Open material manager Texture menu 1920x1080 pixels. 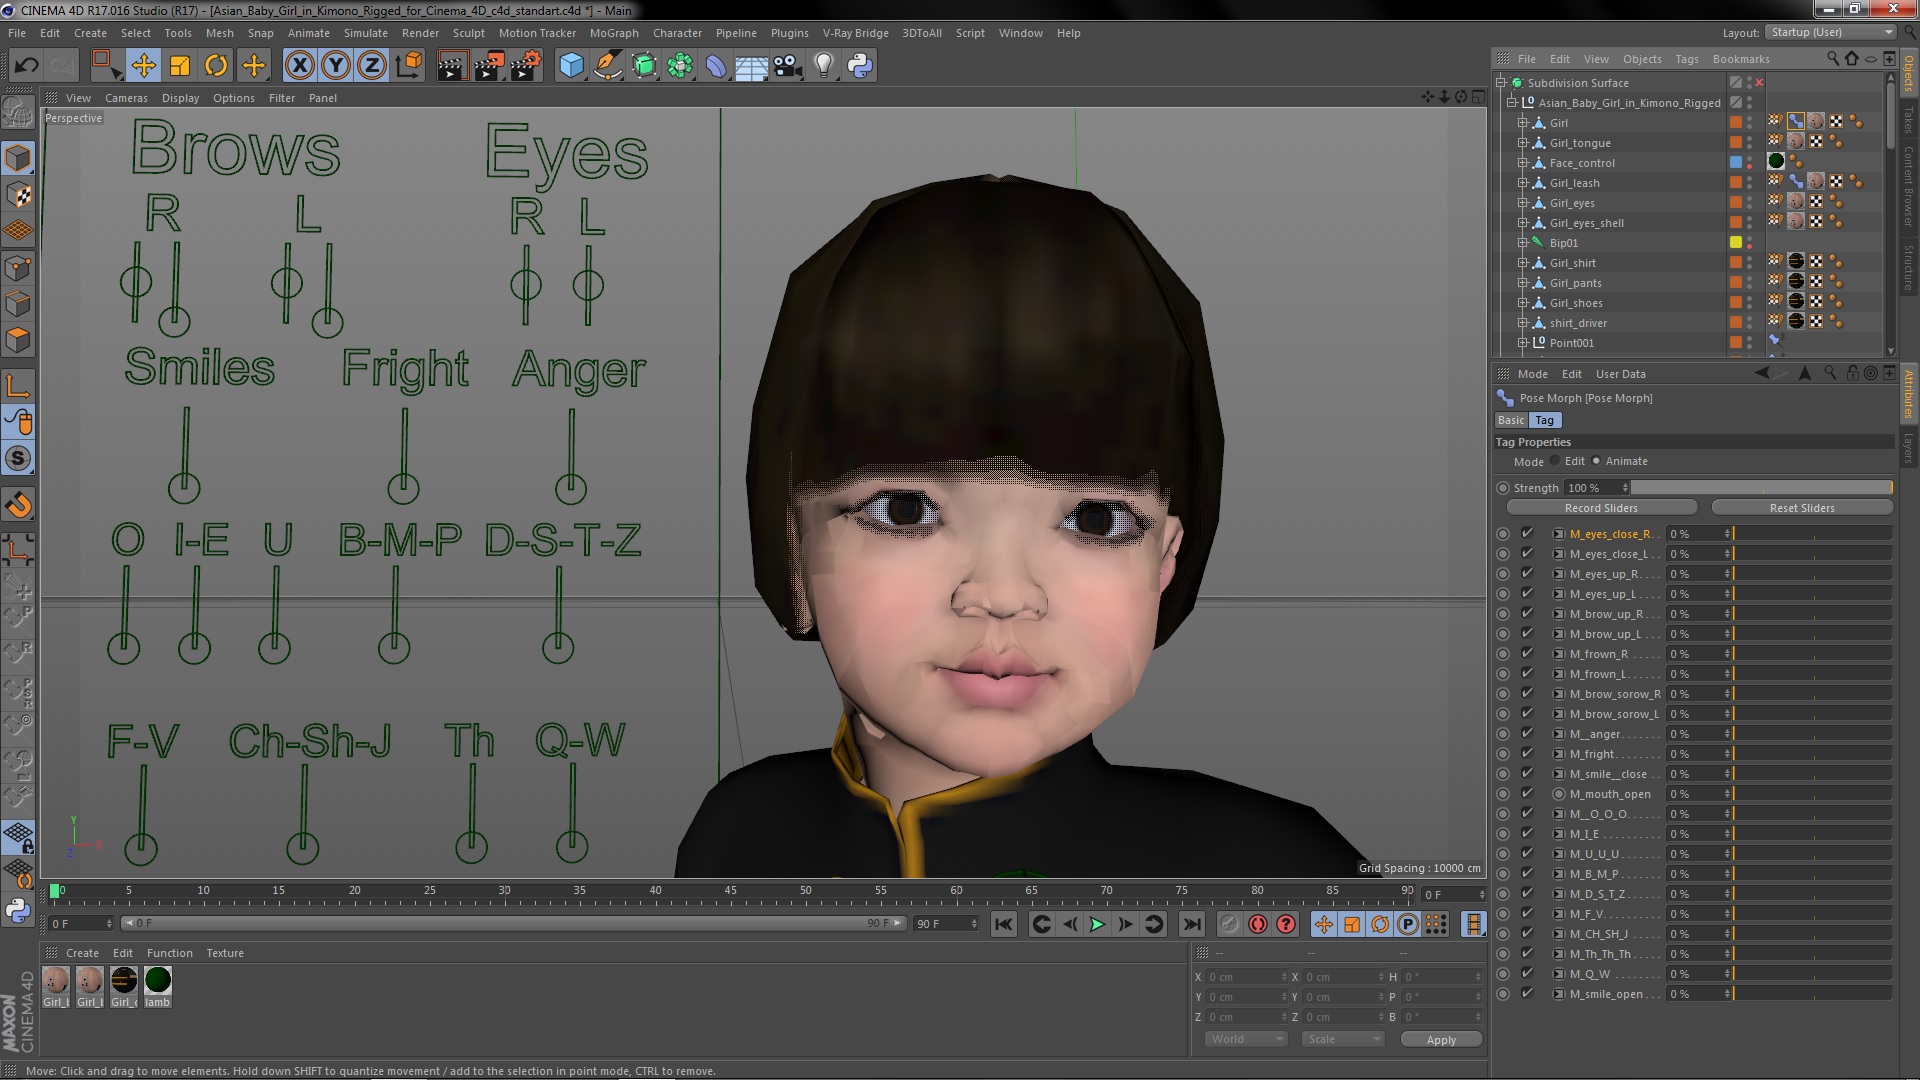coord(225,953)
